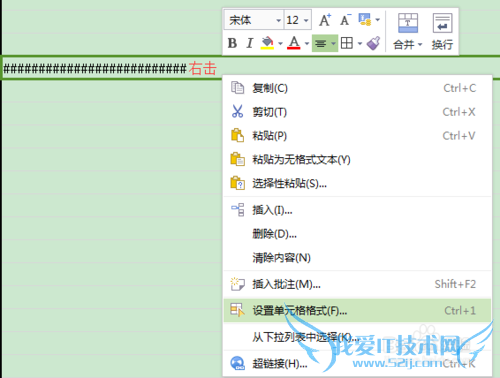Expand the number format dropdown arrow

coord(378,20)
